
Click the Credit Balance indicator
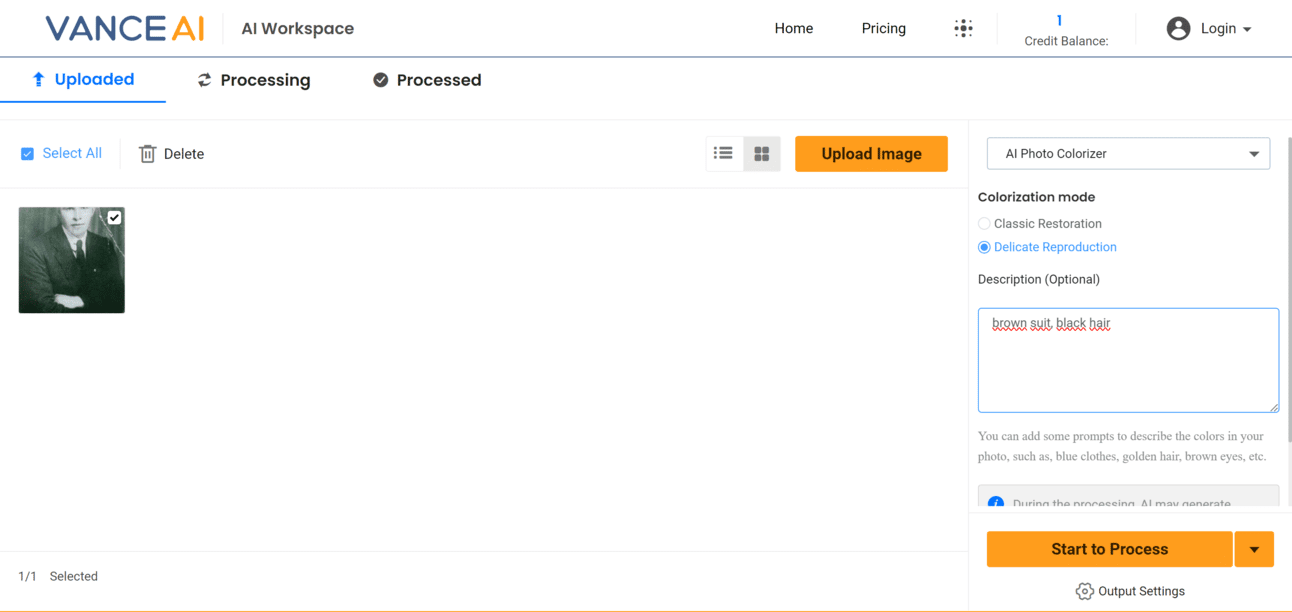click(x=1066, y=30)
